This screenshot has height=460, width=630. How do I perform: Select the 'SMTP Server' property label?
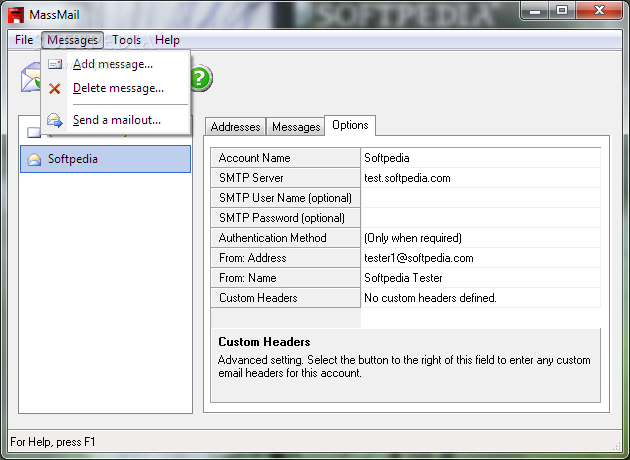pos(285,178)
